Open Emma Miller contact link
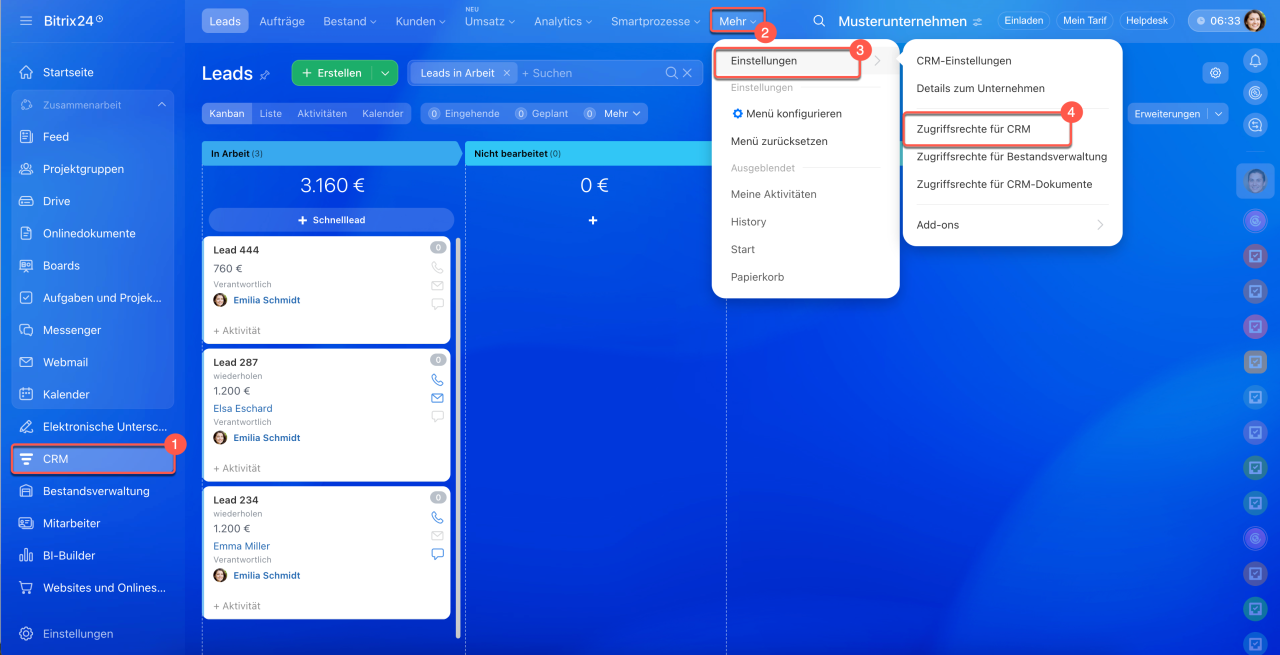Screen dimensions: 1280x655 tap(242, 547)
